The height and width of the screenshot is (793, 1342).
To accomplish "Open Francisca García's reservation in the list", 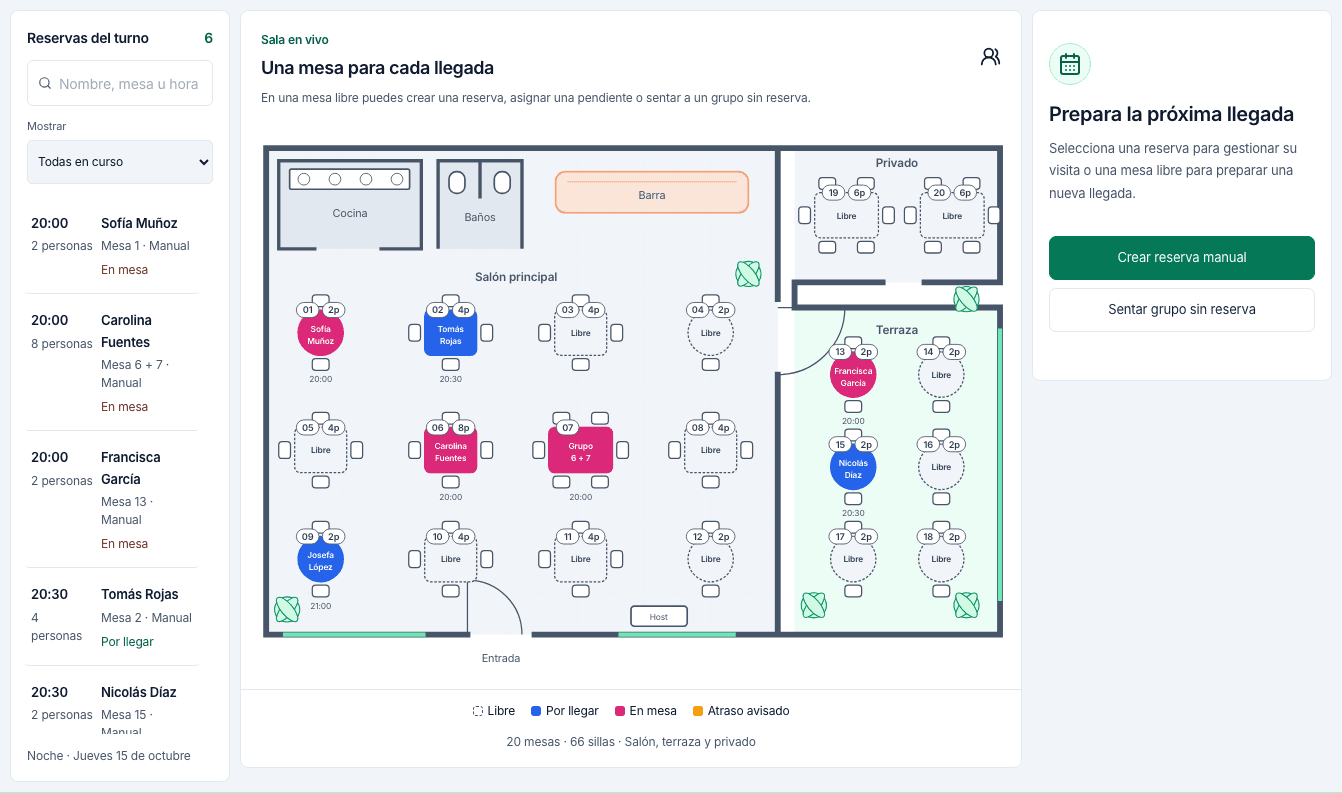I will [x=112, y=500].
